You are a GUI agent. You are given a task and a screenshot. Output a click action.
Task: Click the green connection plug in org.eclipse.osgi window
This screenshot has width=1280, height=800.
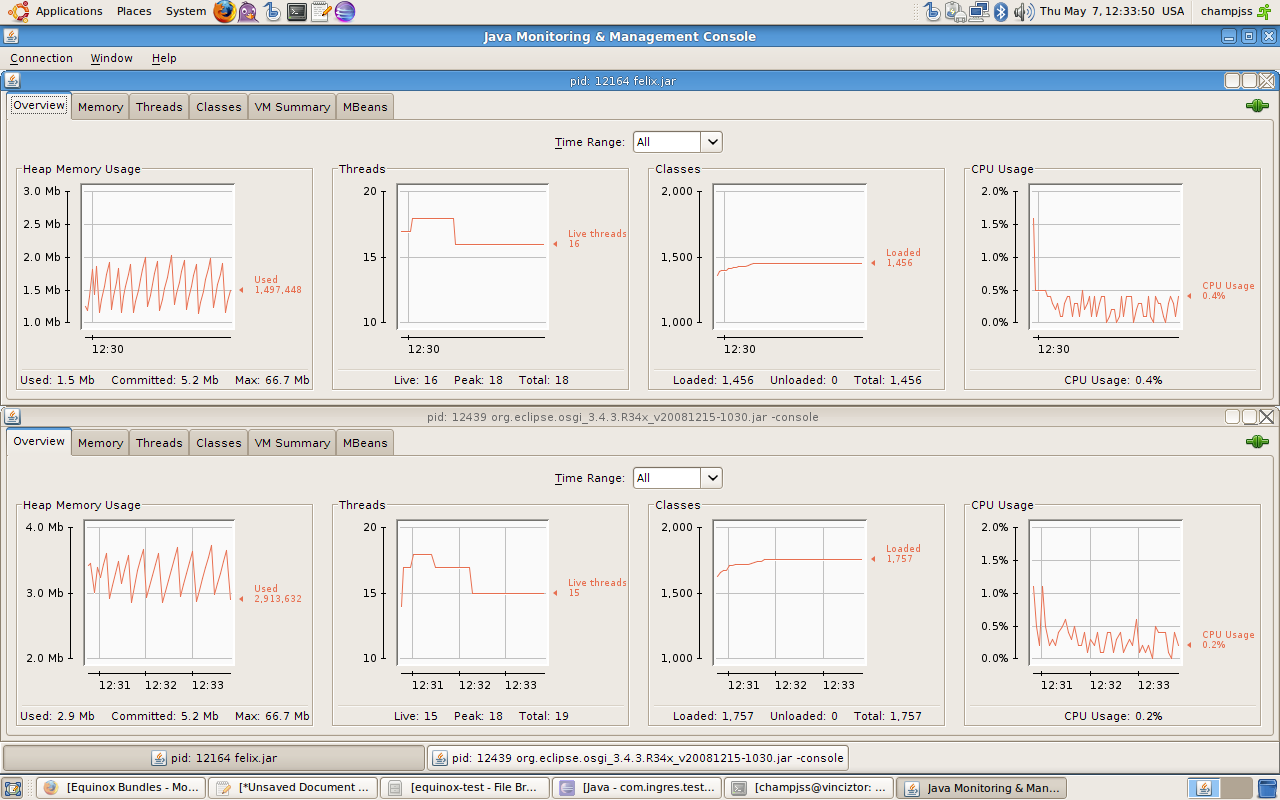1257,442
